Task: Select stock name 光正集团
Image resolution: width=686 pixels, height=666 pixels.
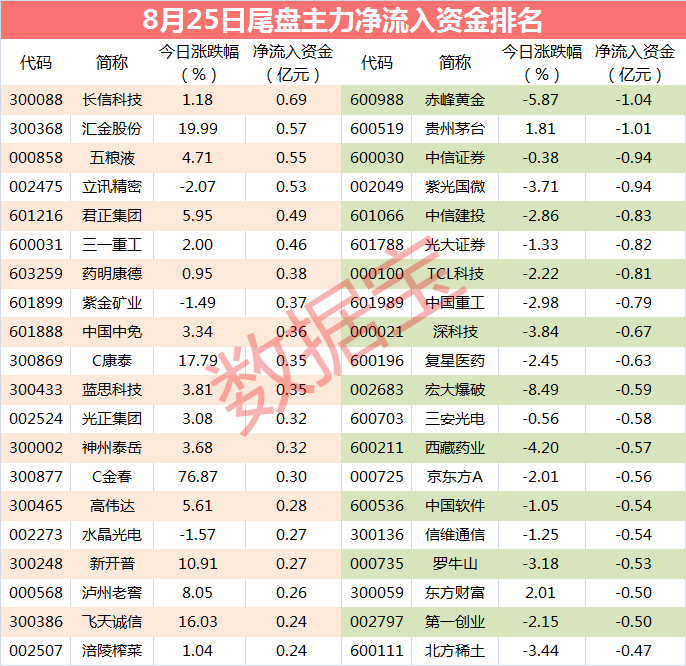Action: coord(112,419)
